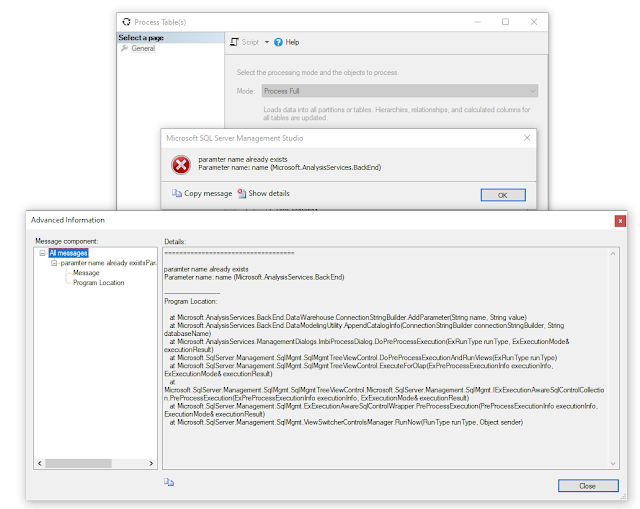Click the right arrow of the tree's horizontal scrollbar

(x=151, y=463)
